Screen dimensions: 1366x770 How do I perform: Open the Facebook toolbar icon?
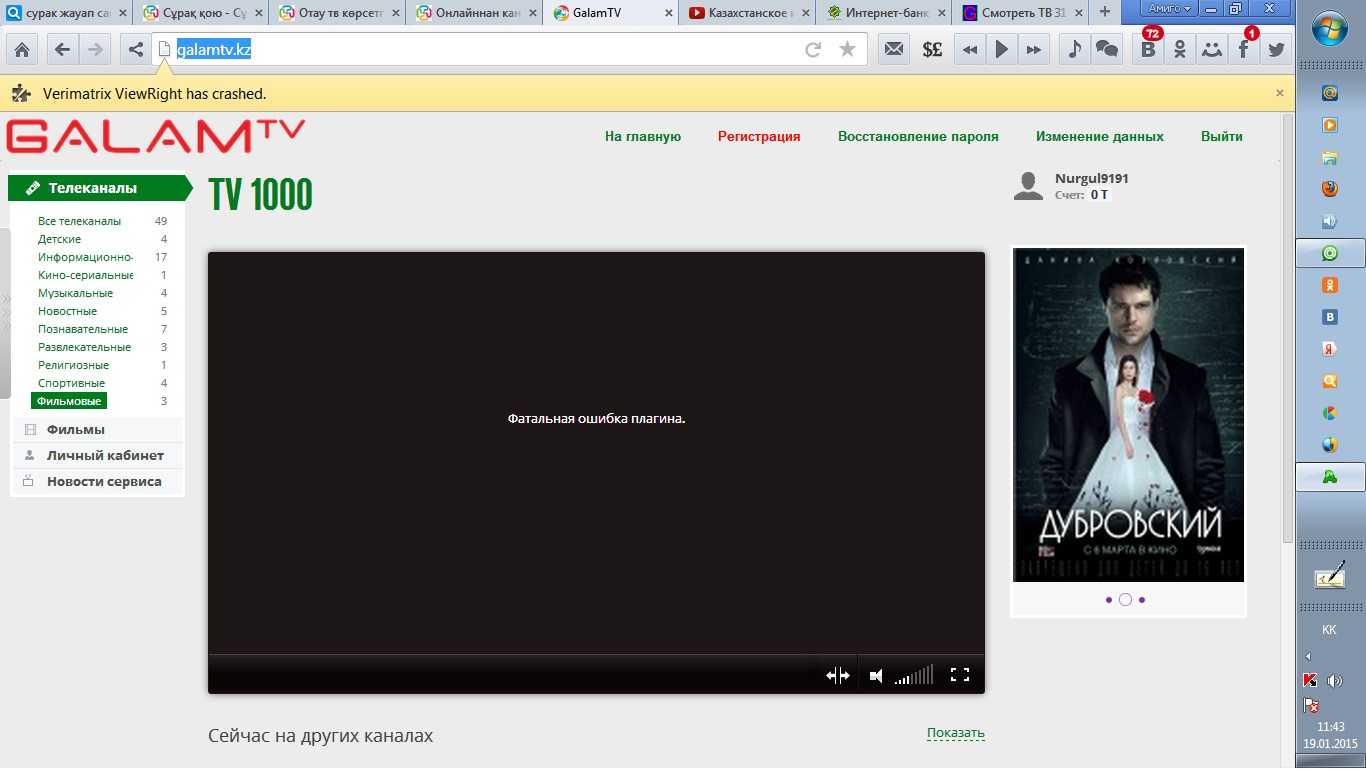pyautogui.click(x=1243, y=49)
